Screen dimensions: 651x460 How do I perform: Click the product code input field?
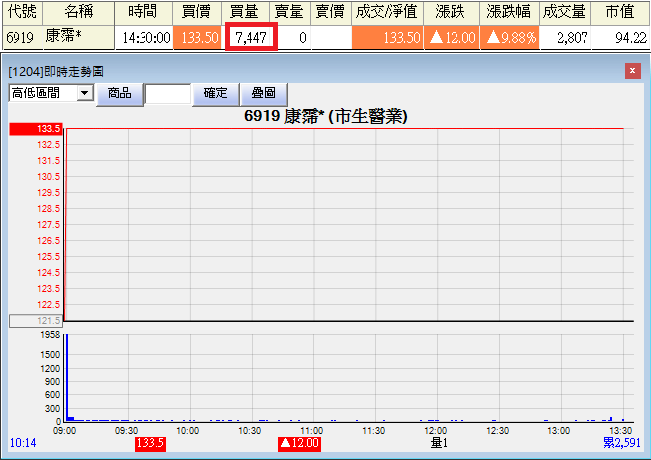167,94
